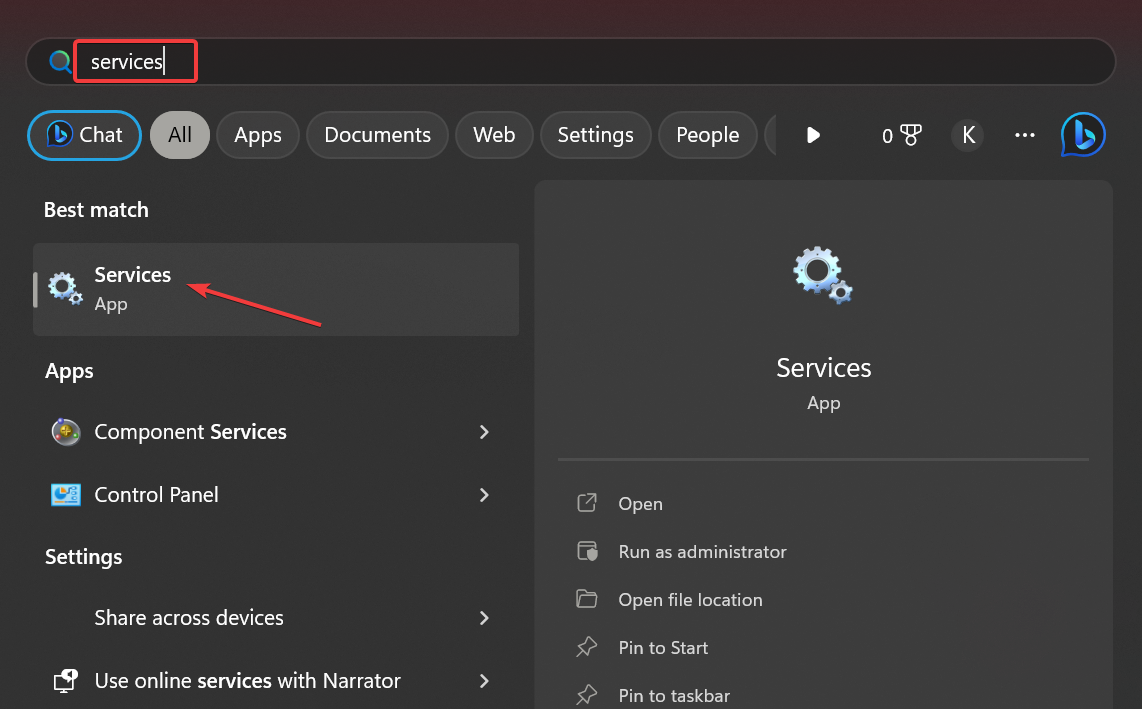Click the Control Panel icon
1142x709 pixels.
tap(66, 495)
